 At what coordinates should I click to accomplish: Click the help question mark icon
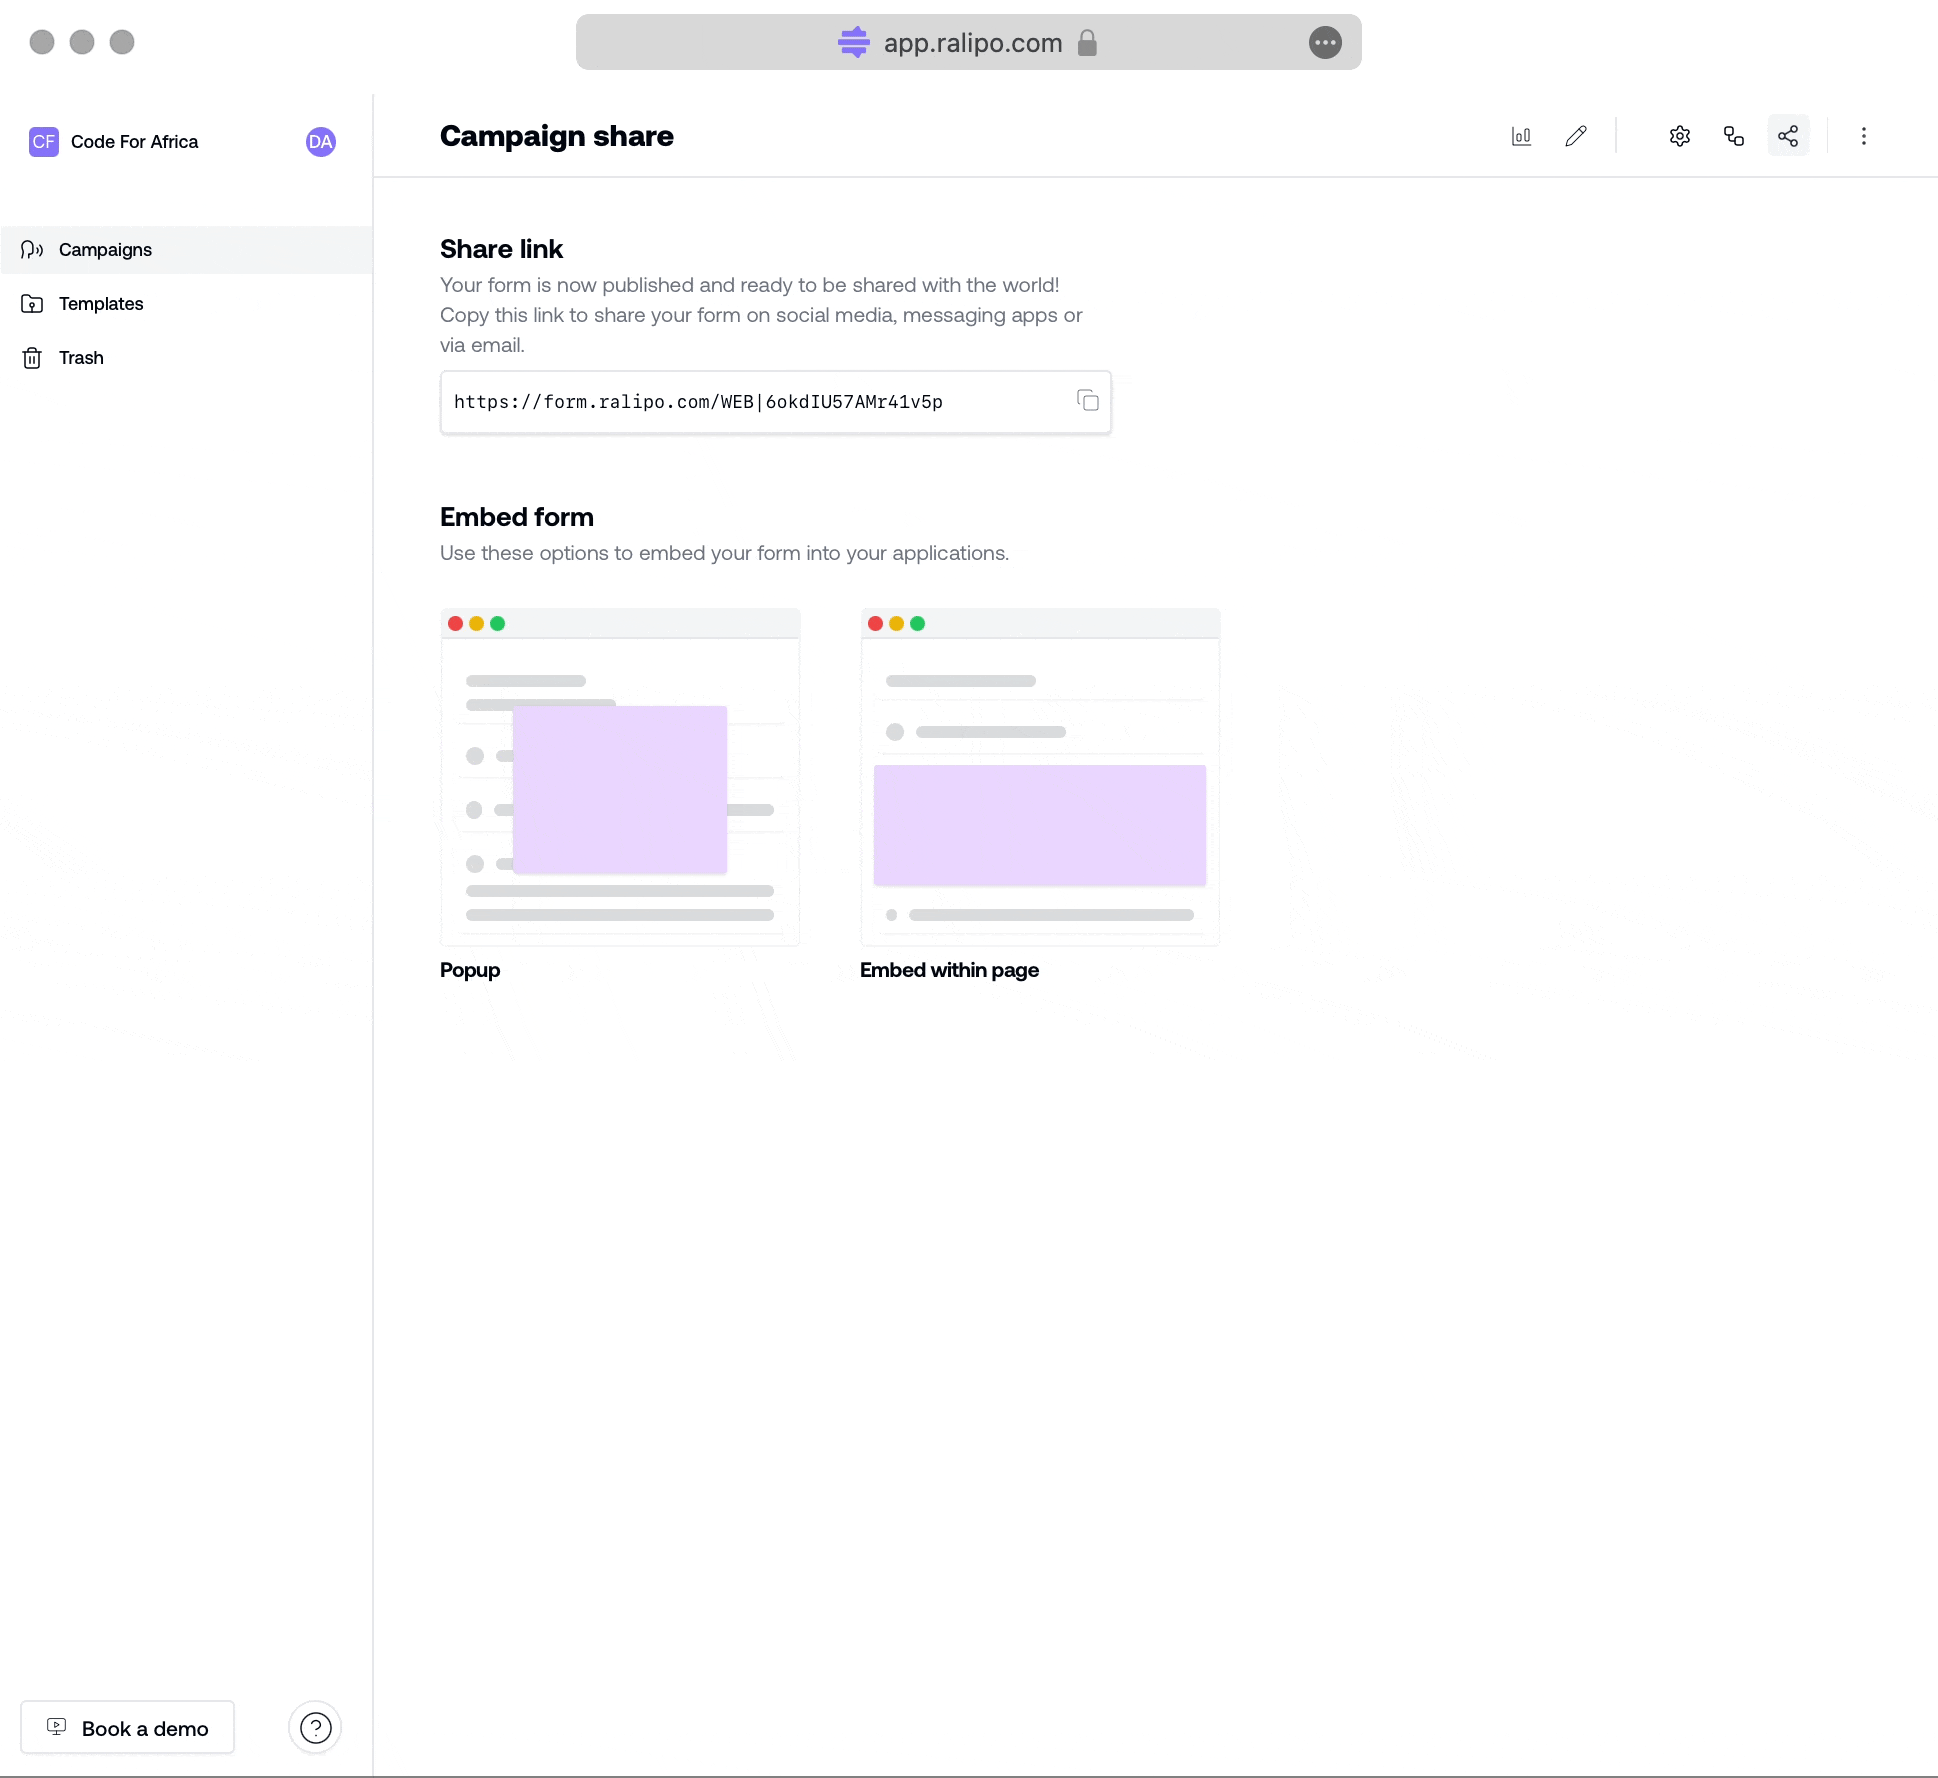click(316, 1727)
